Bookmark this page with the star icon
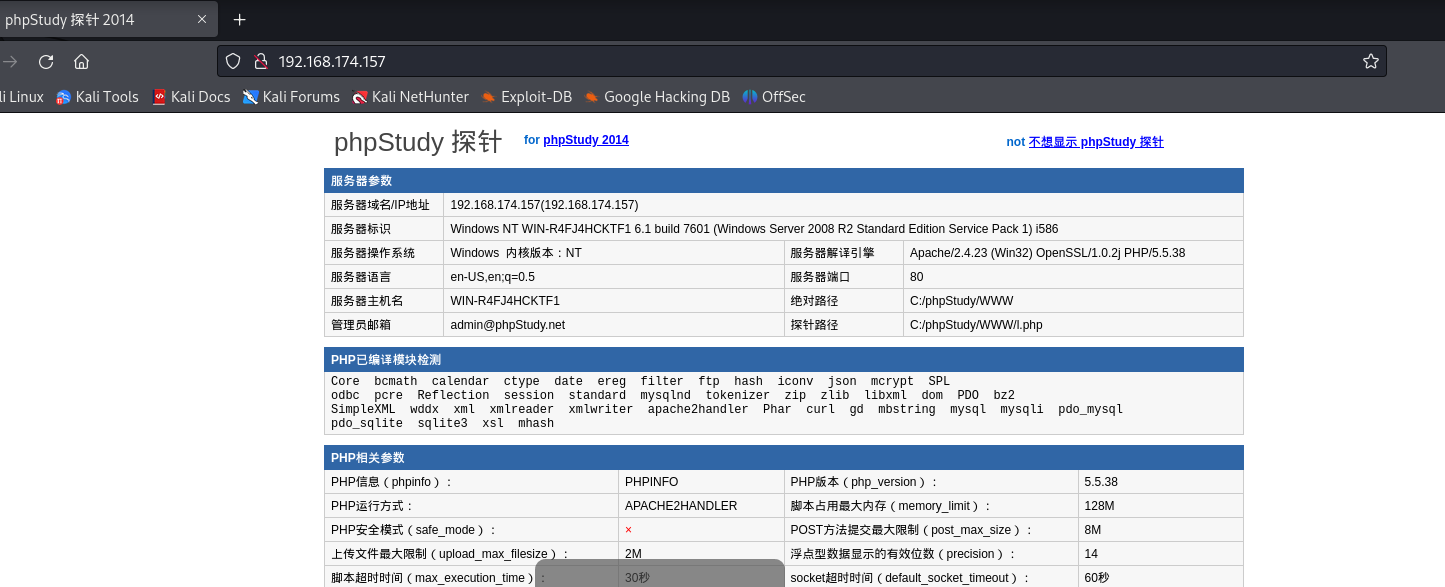Viewport: 1445px width, 587px height. pos(1370,62)
